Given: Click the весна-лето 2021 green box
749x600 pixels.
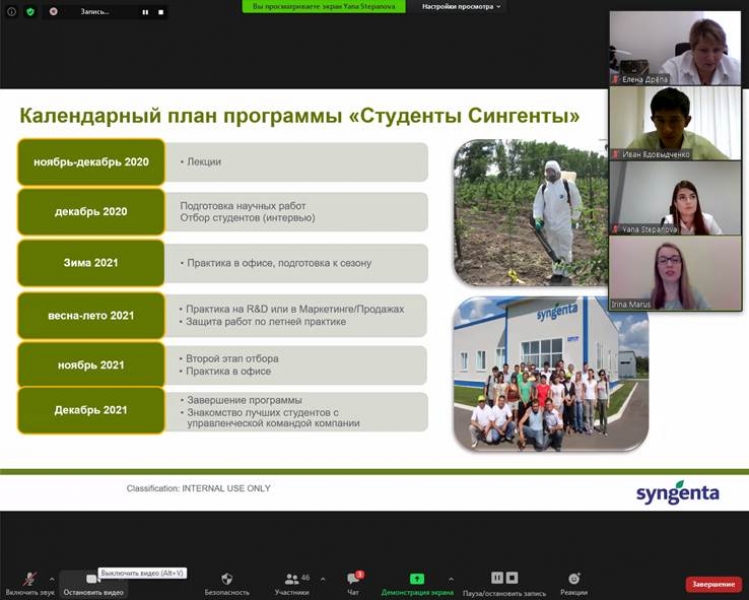Looking at the screenshot, I should 91,316.
